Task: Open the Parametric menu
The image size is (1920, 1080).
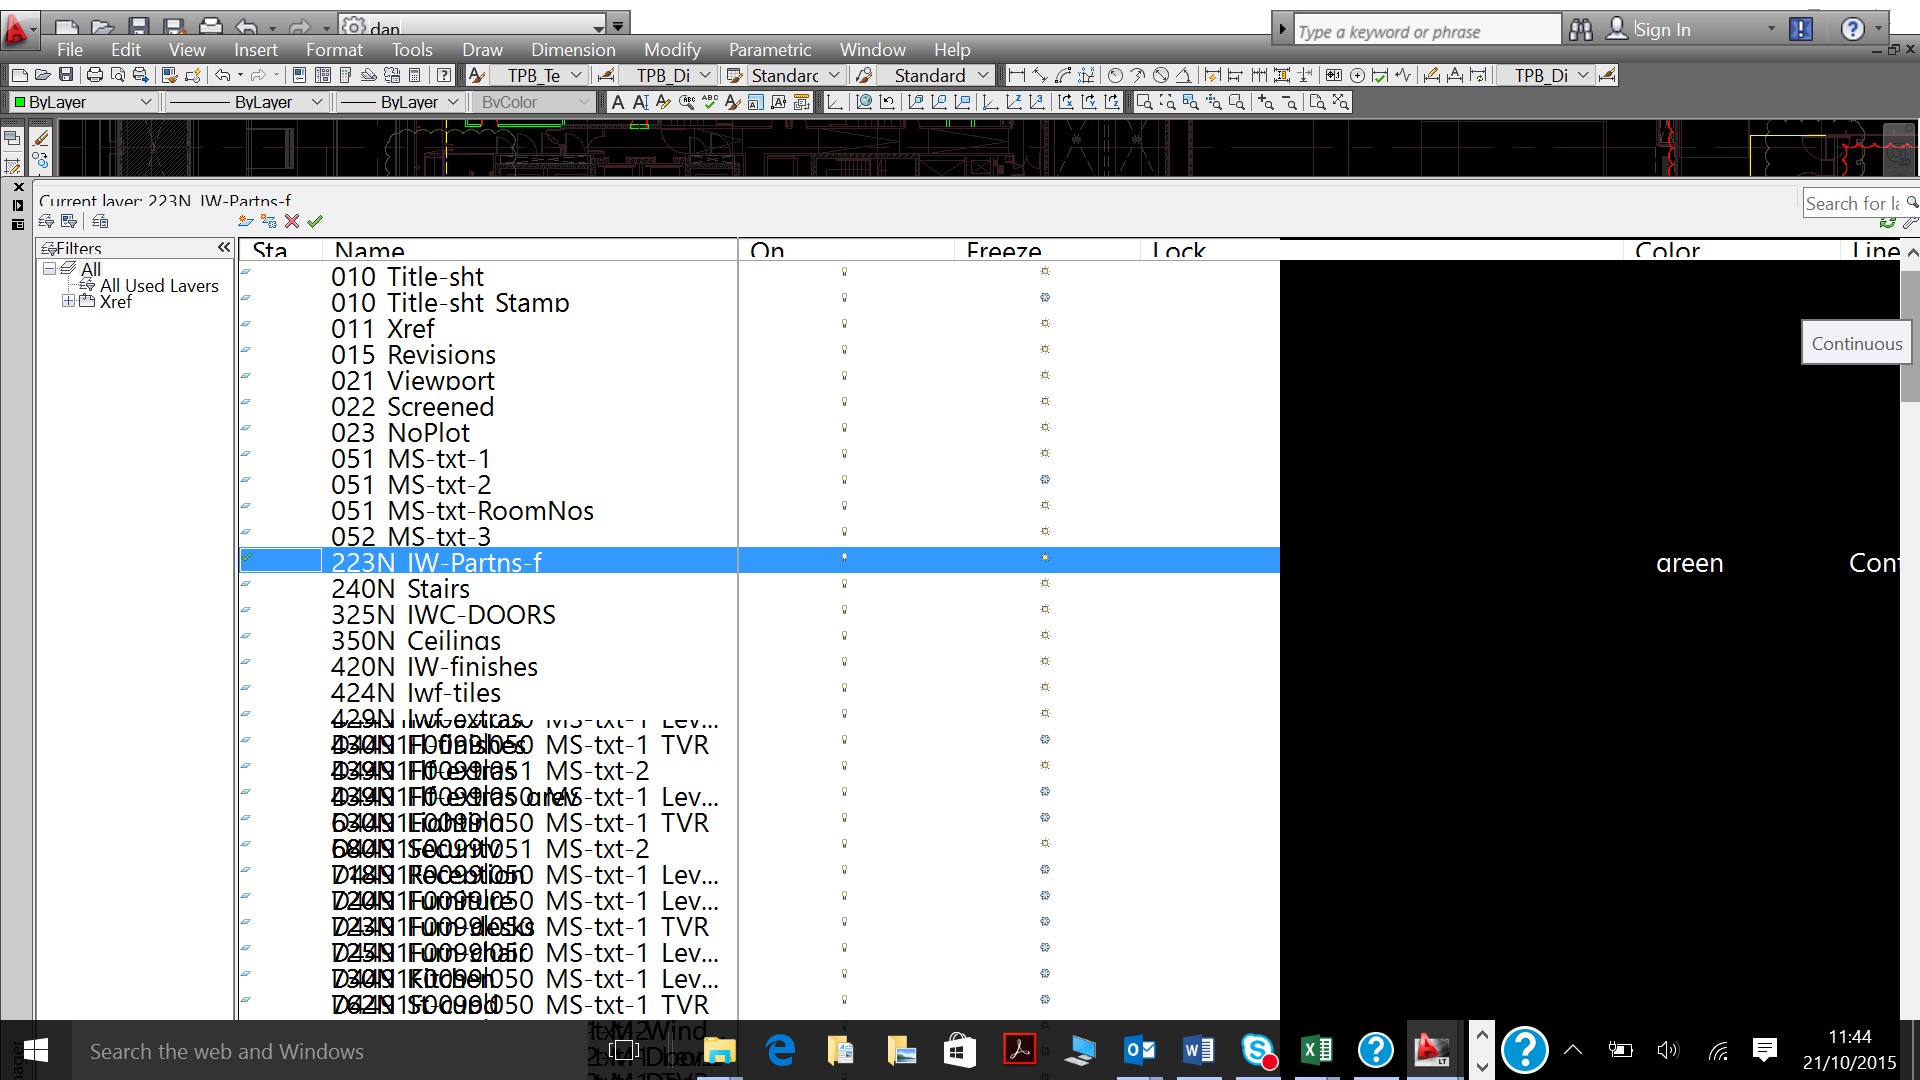Action: pyautogui.click(x=769, y=49)
